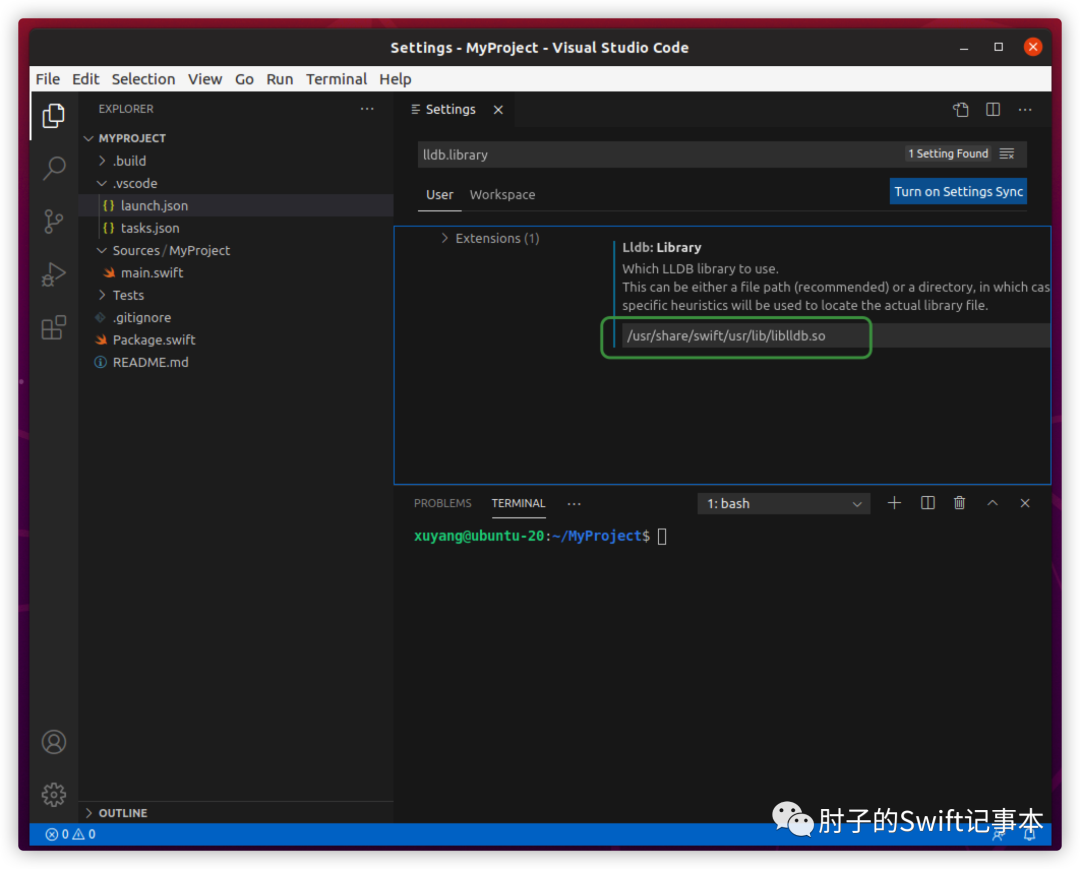Switch to the PROBLEMS panel tab
Viewport: 1080px width, 869px height.
pyautogui.click(x=442, y=503)
